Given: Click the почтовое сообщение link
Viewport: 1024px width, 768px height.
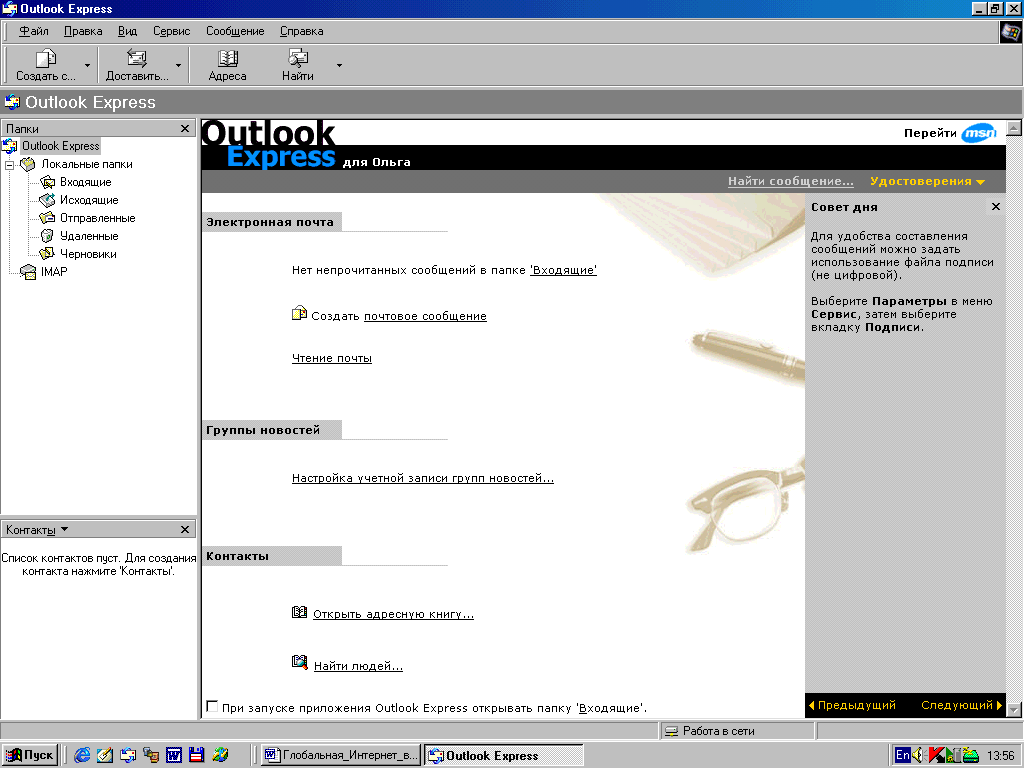Looking at the screenshot, I should pyautogui.click(x=425, y=316).
